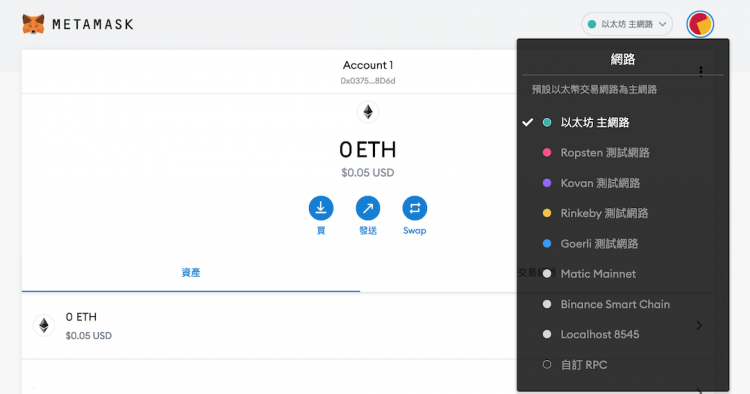Click the Swap icon button
This screenshot has height=394, width=750.
click(415, 208)
